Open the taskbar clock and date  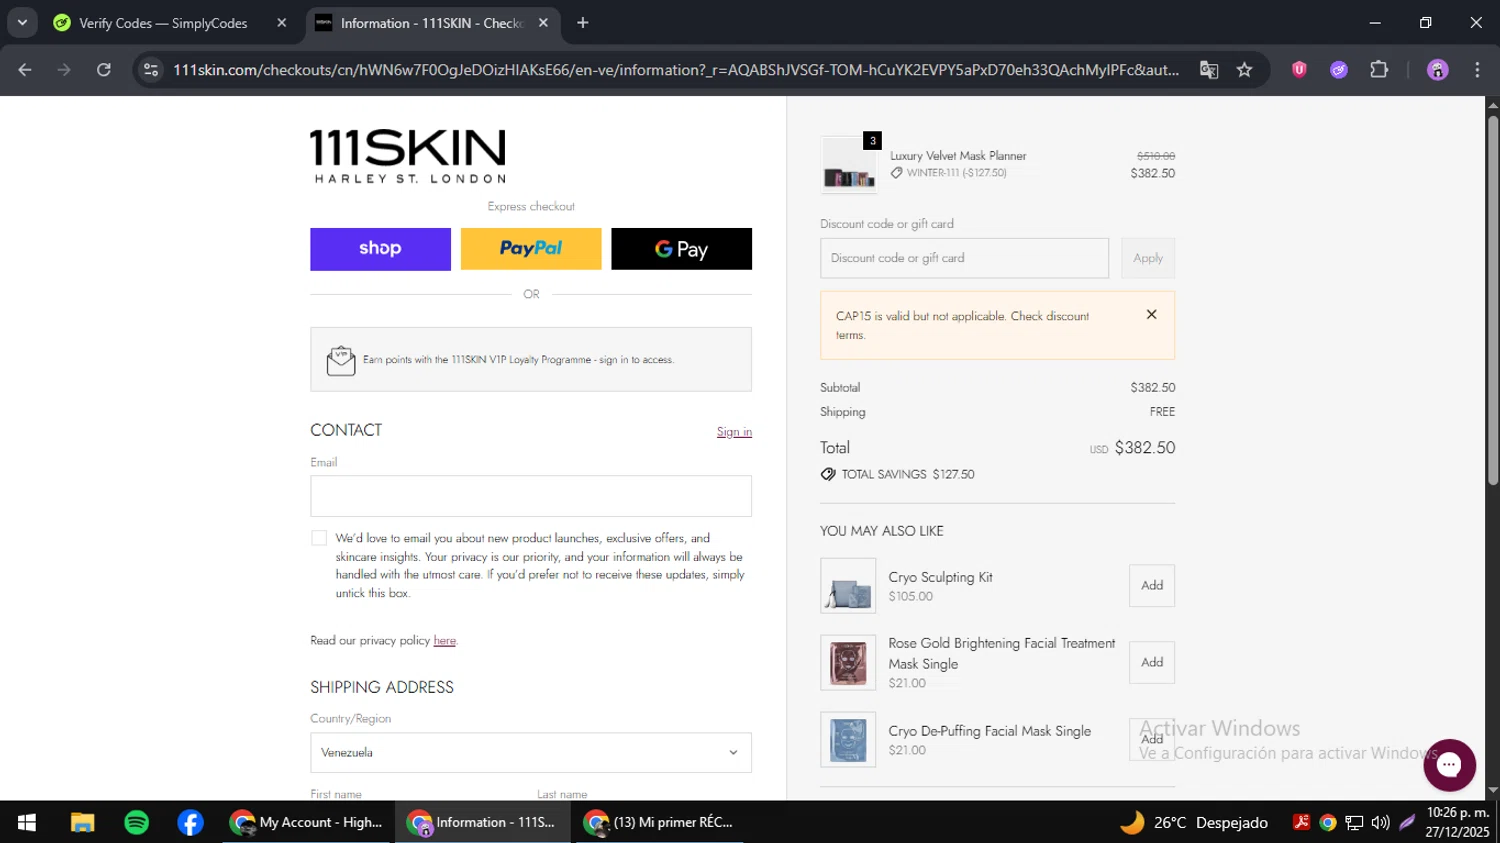coord(1458,822)
